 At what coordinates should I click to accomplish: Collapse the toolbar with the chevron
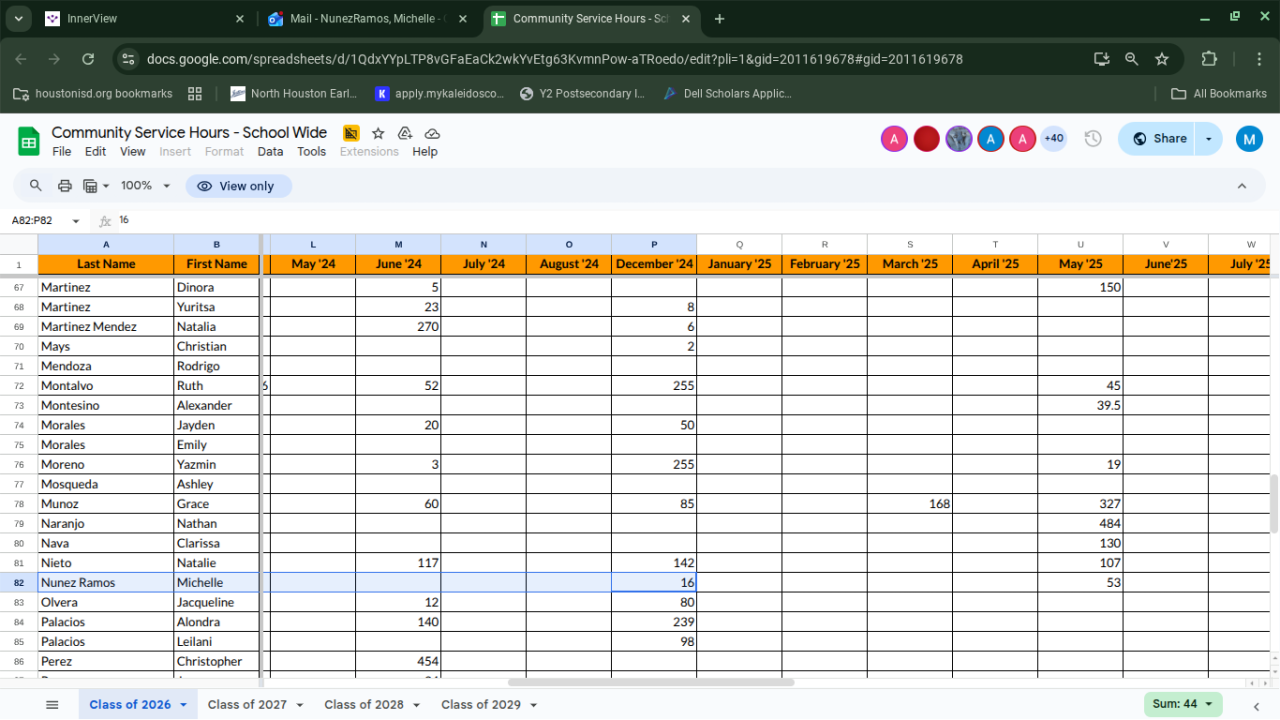[1242, 186]
